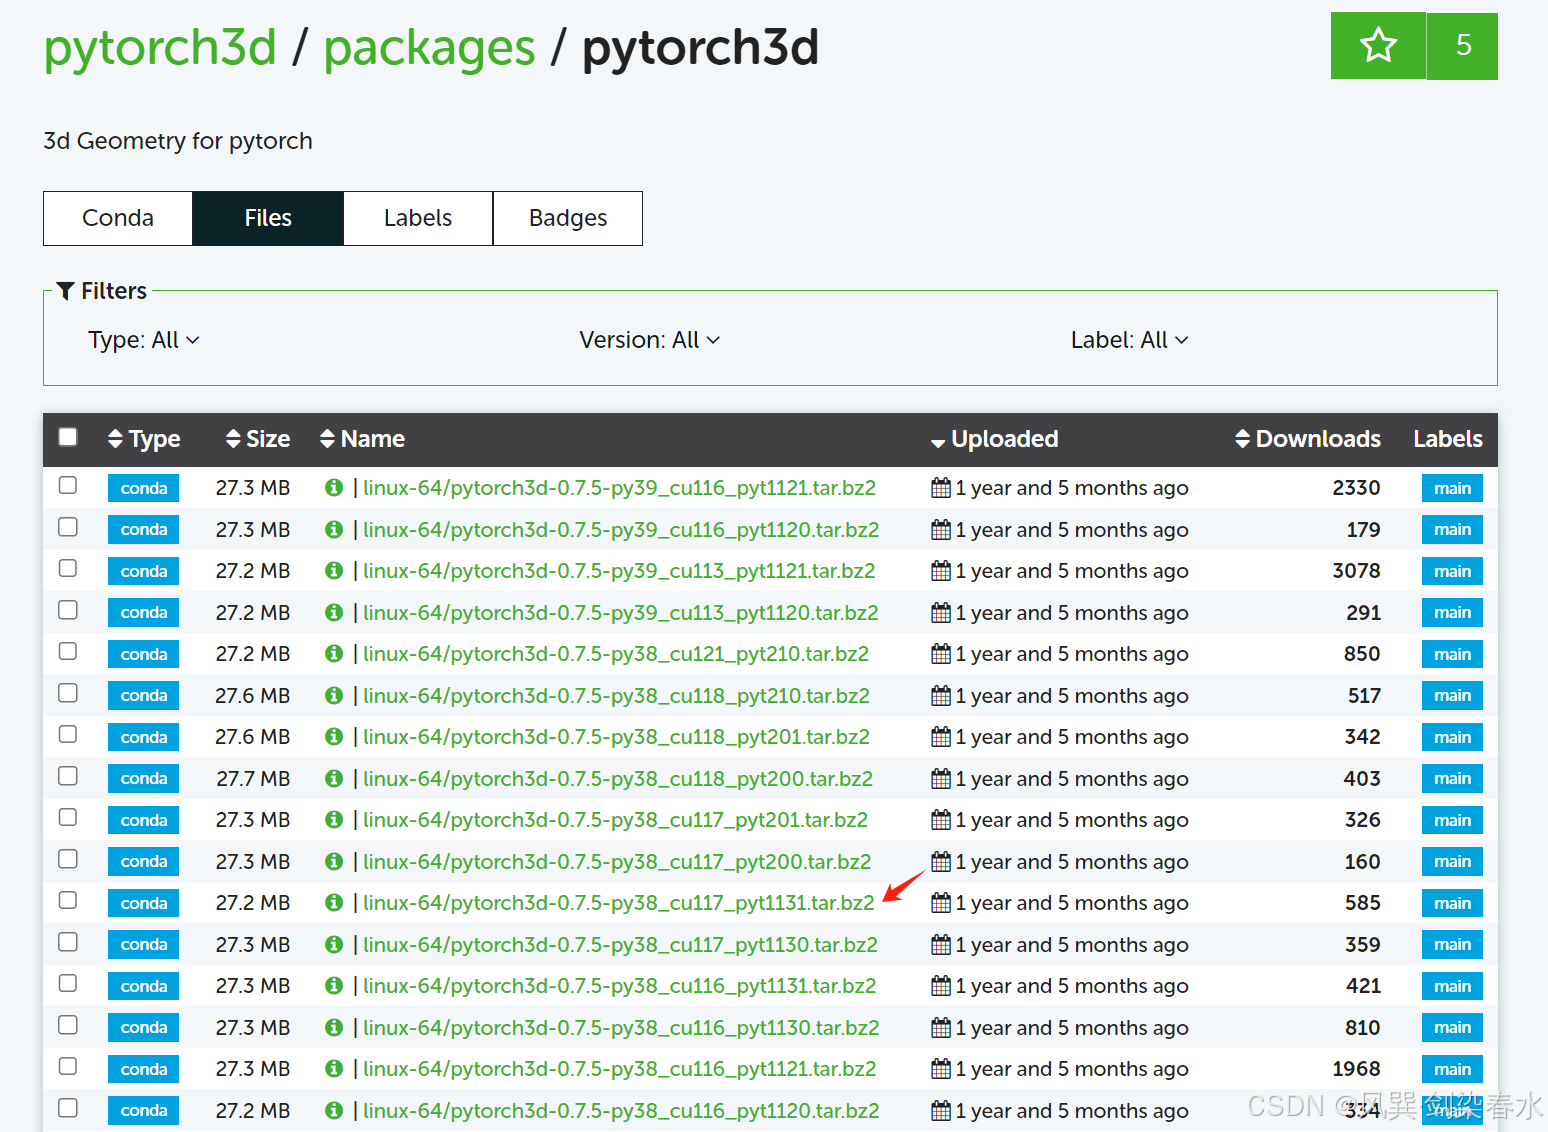Sort table by Uploaded column
The height and width of the screenshot is (1132, 1548).
(x=994, y=439)
